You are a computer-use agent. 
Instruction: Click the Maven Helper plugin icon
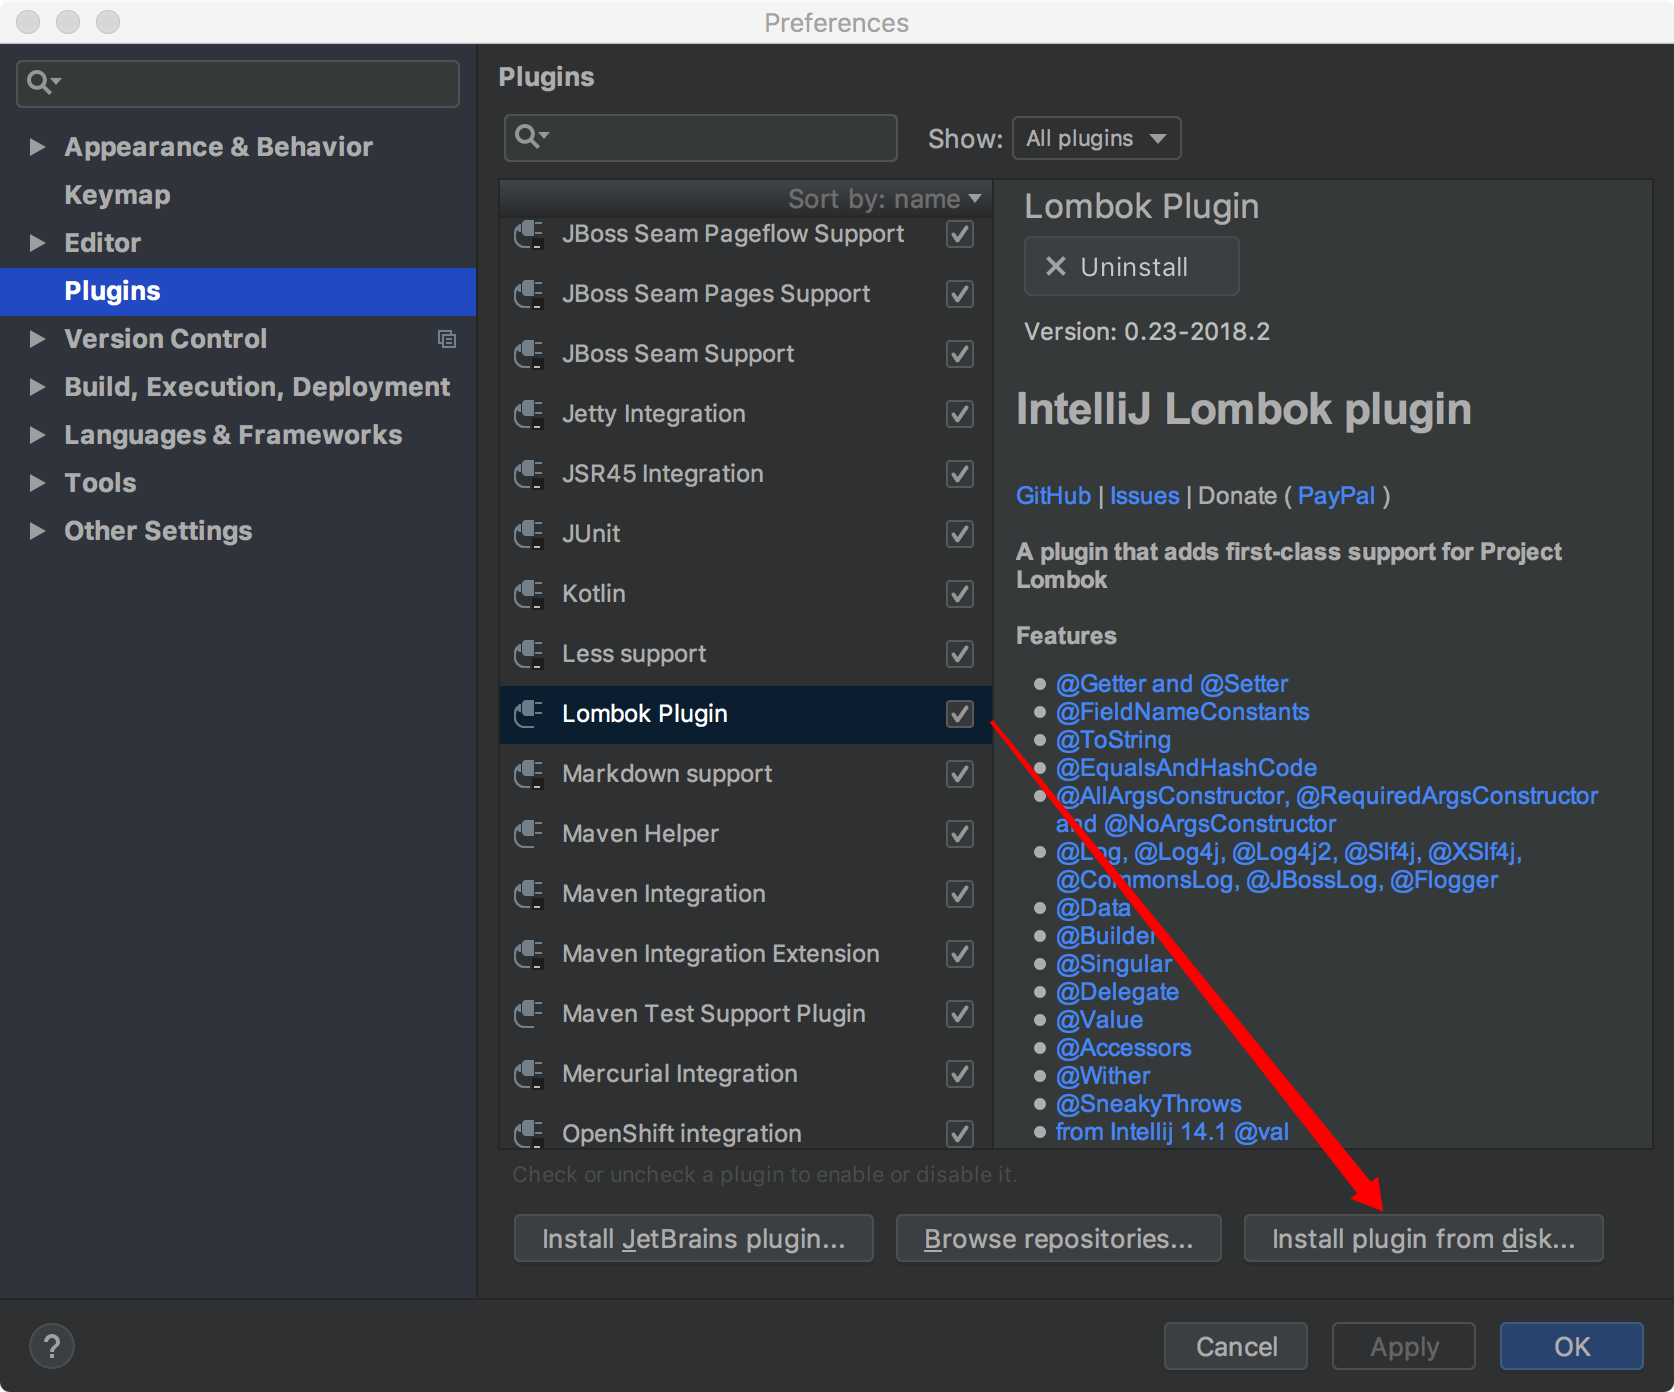coord(529,834)
